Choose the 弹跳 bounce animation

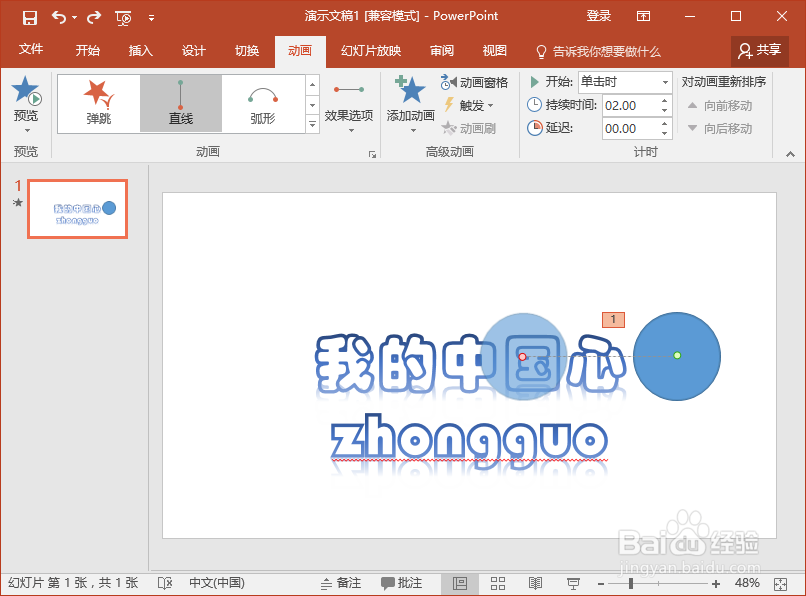pyautogui.click(x=99, y=103)
